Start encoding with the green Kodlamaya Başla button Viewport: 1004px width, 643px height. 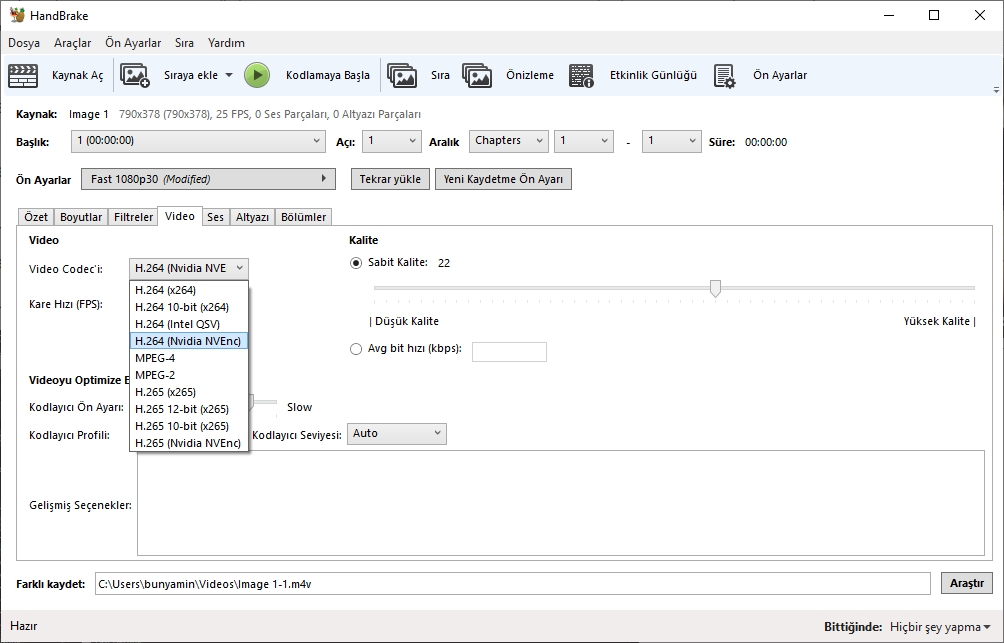pyautogui.click(x=258, y=75)
